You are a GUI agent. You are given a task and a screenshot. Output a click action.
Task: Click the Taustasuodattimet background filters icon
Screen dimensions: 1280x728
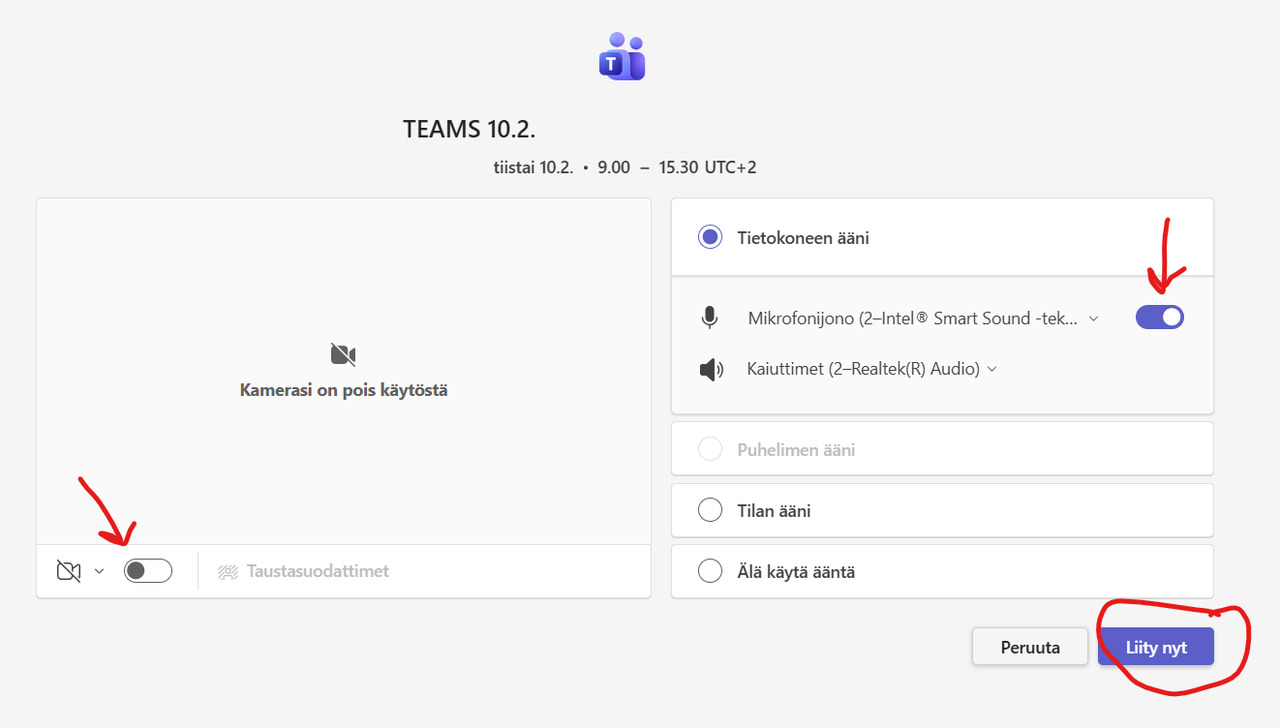pyautogui.click(x=228, y=572)
